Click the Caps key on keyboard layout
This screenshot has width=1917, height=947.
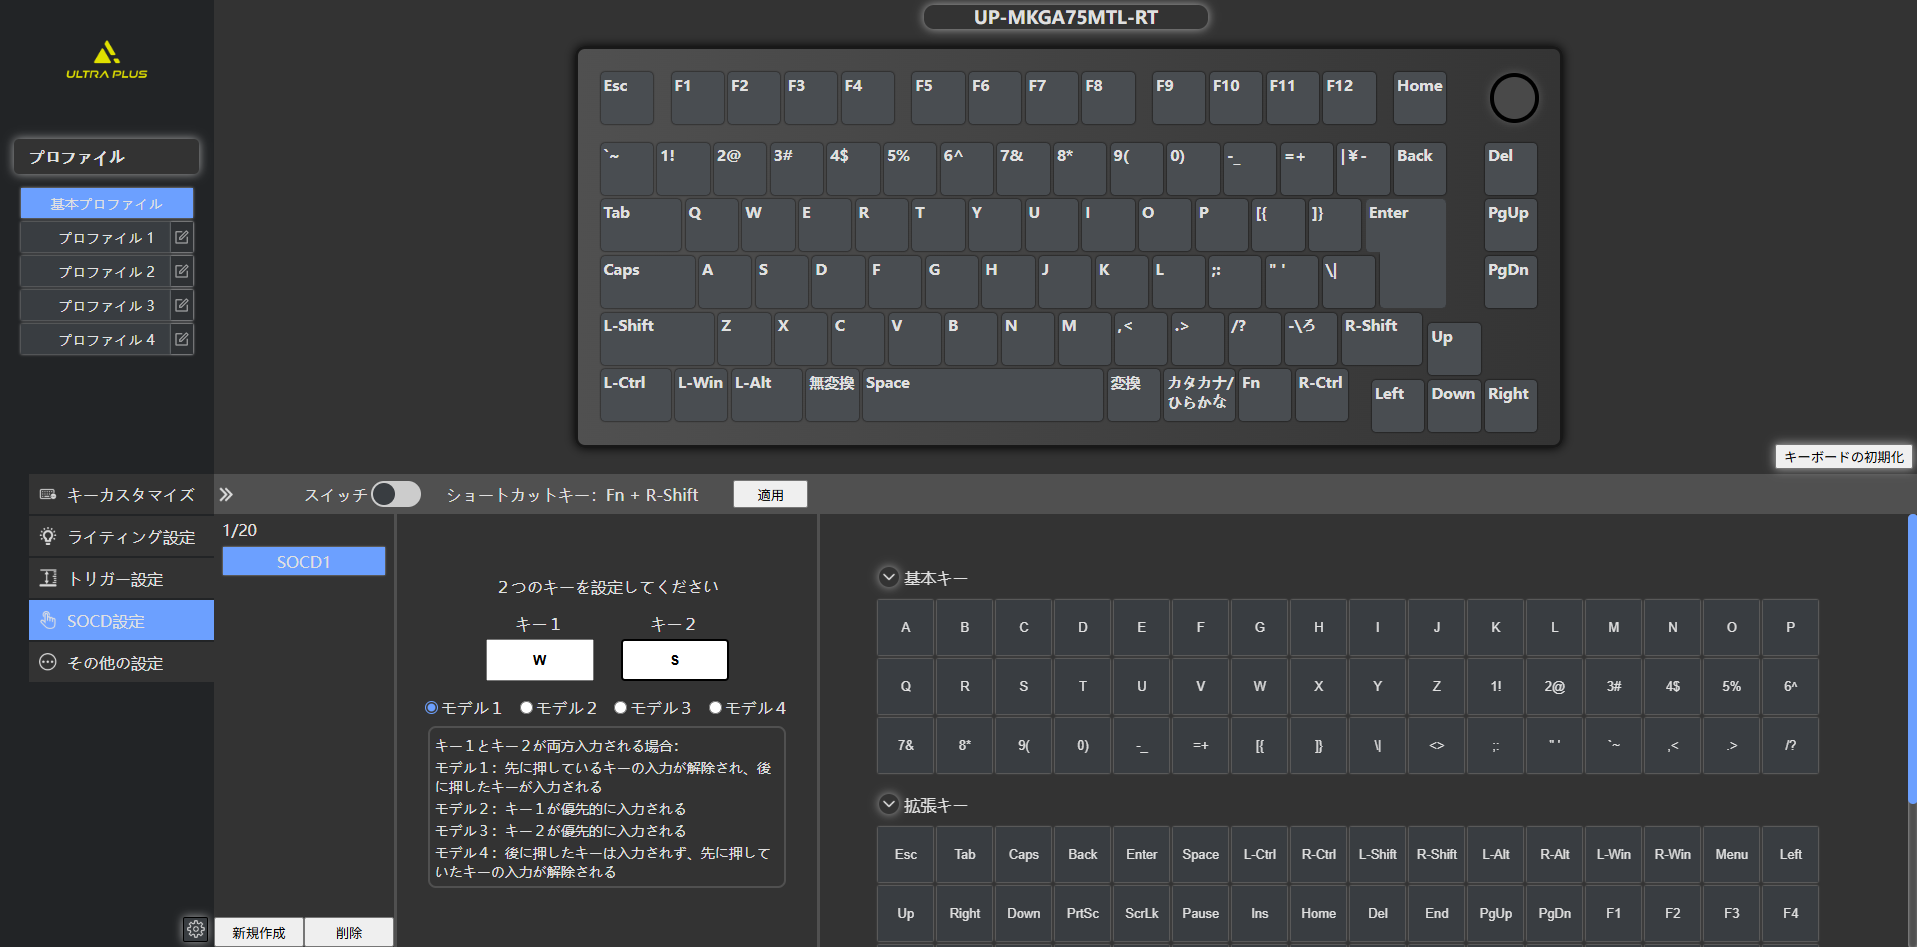[x=647, y=282]
